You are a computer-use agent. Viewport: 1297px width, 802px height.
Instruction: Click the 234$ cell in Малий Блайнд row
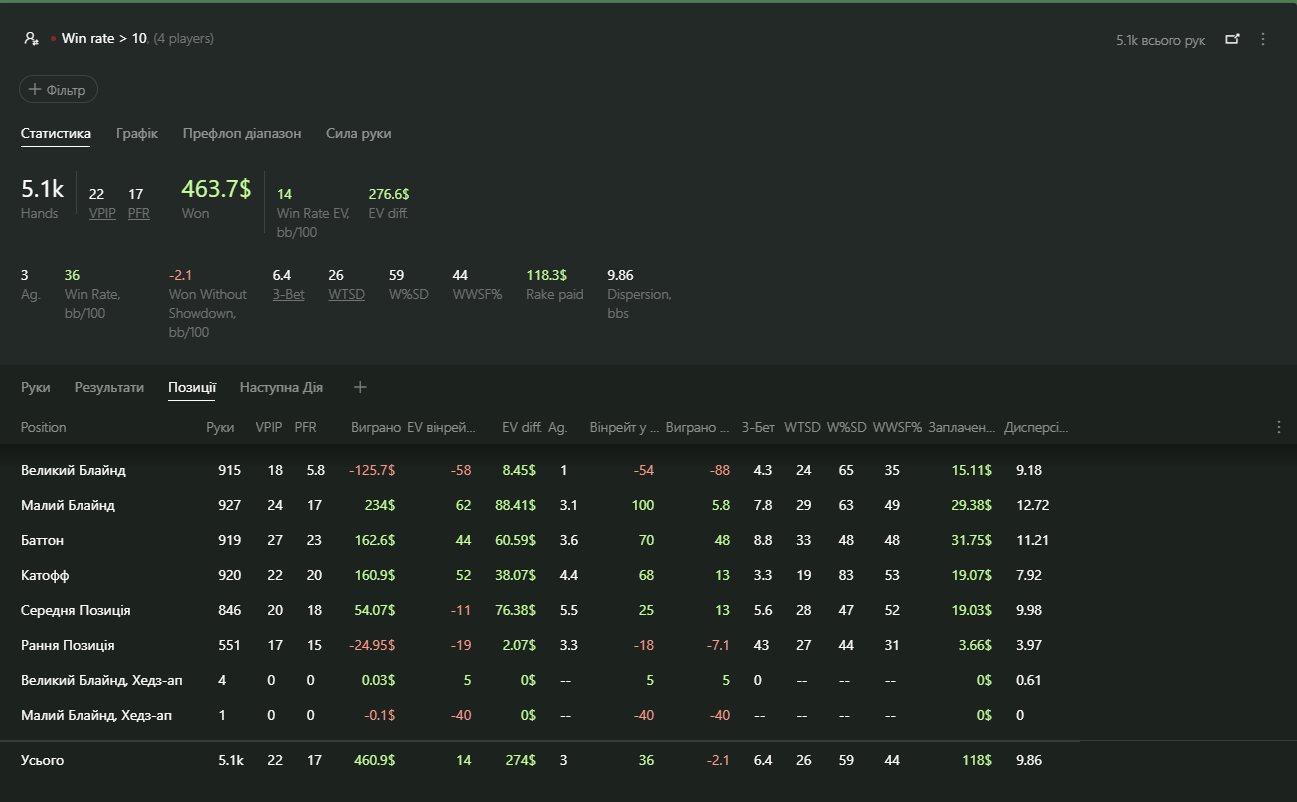click(380, 505)
